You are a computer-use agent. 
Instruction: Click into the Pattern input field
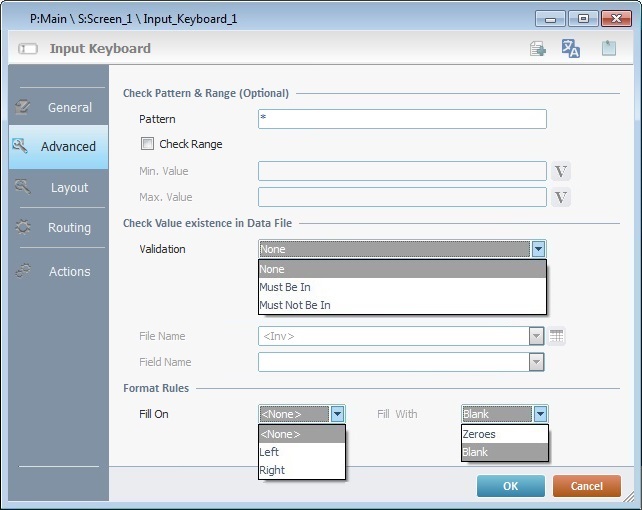point(402,119)
